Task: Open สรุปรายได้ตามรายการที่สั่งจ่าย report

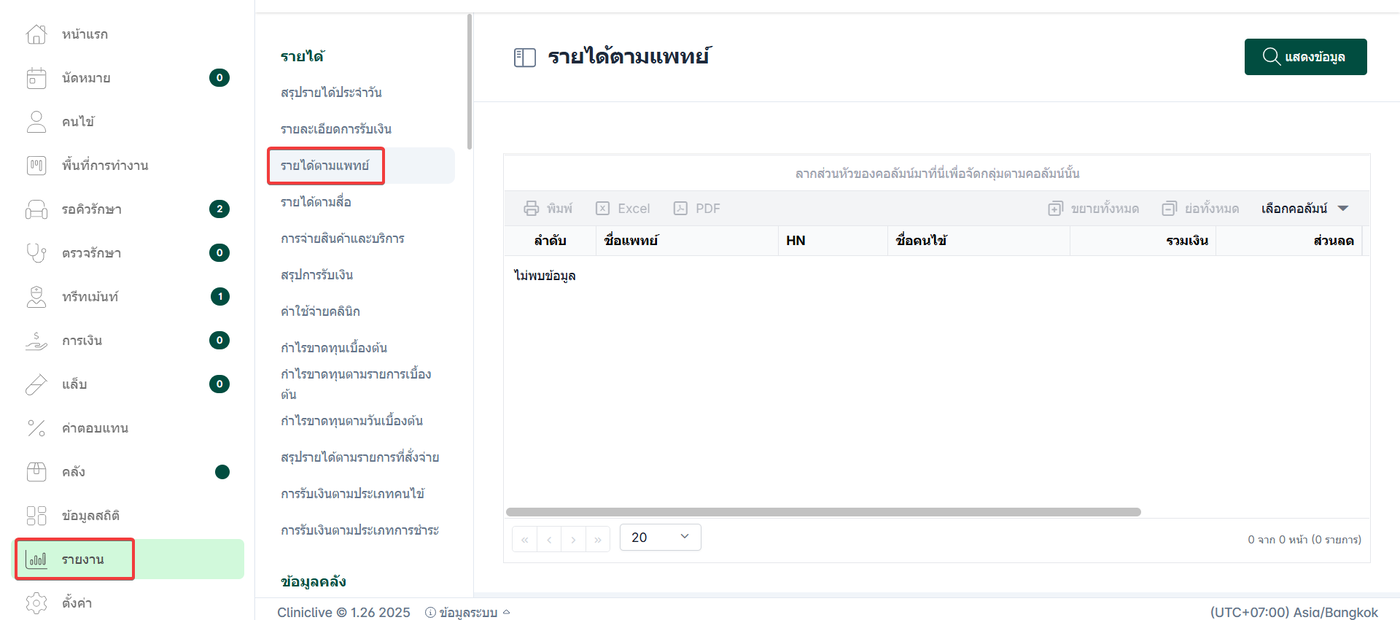Action: pyautogui.click(x=360, y=458)
